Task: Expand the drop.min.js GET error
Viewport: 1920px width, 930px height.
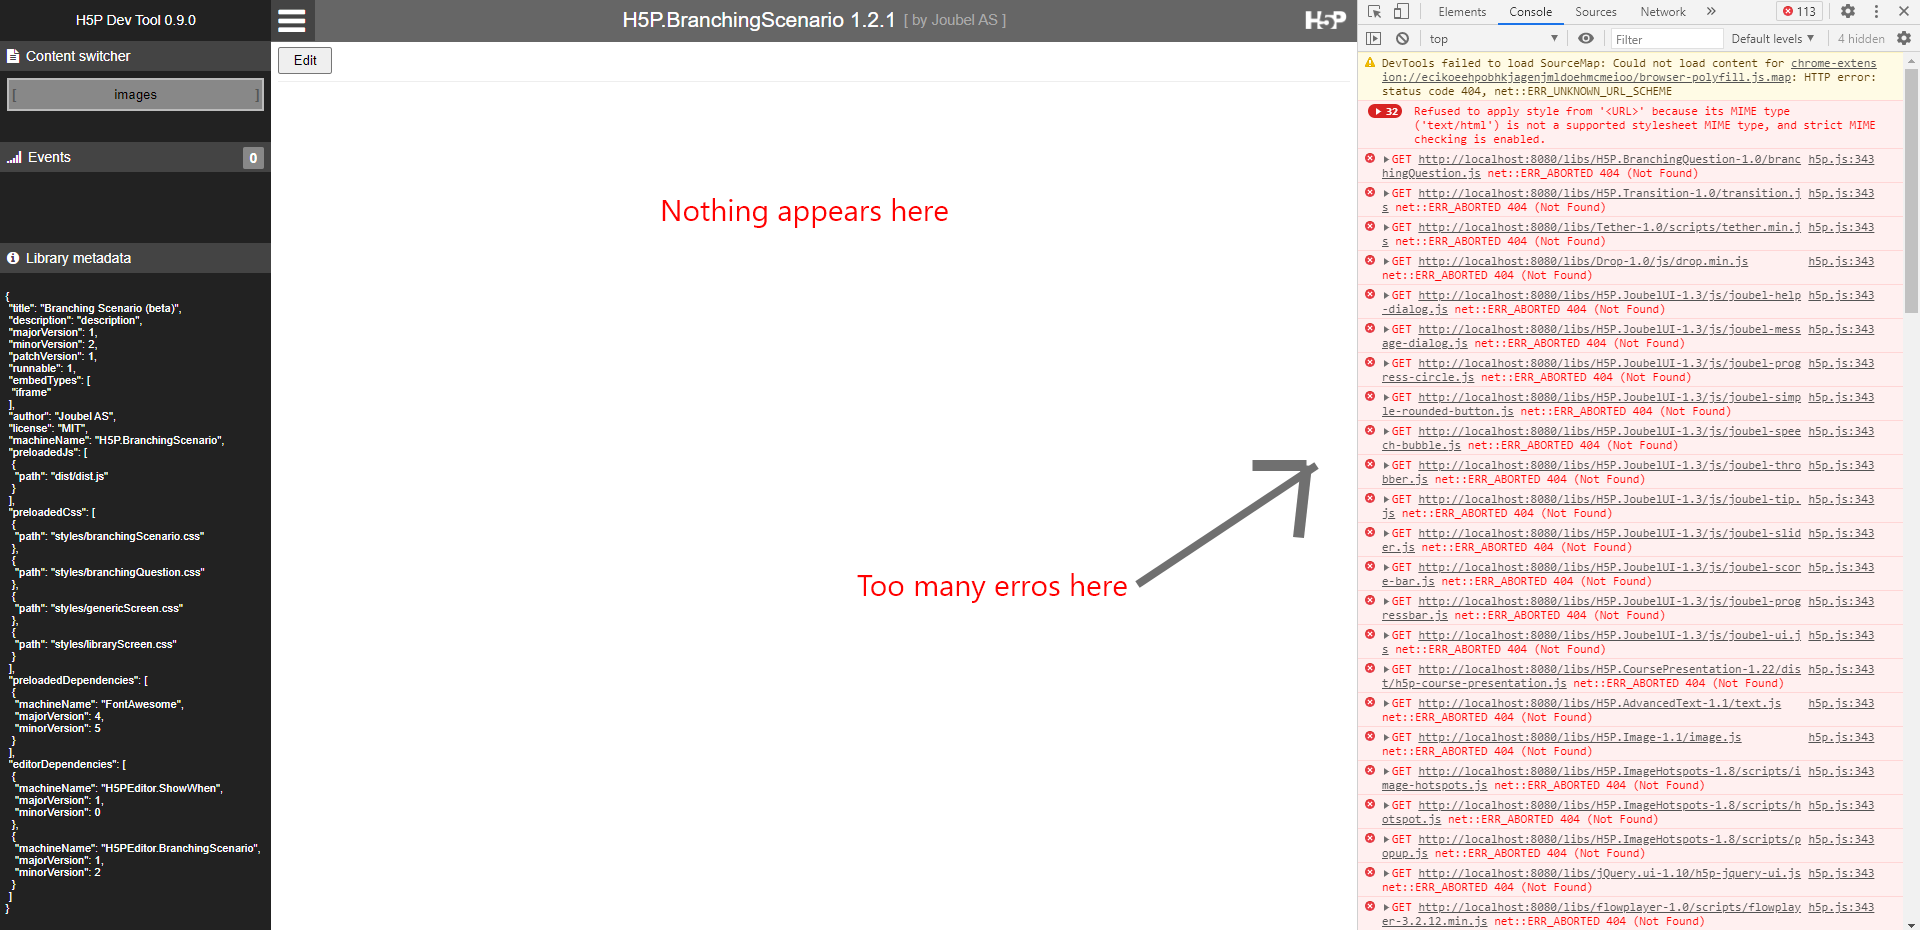Action: point(1387,262)
